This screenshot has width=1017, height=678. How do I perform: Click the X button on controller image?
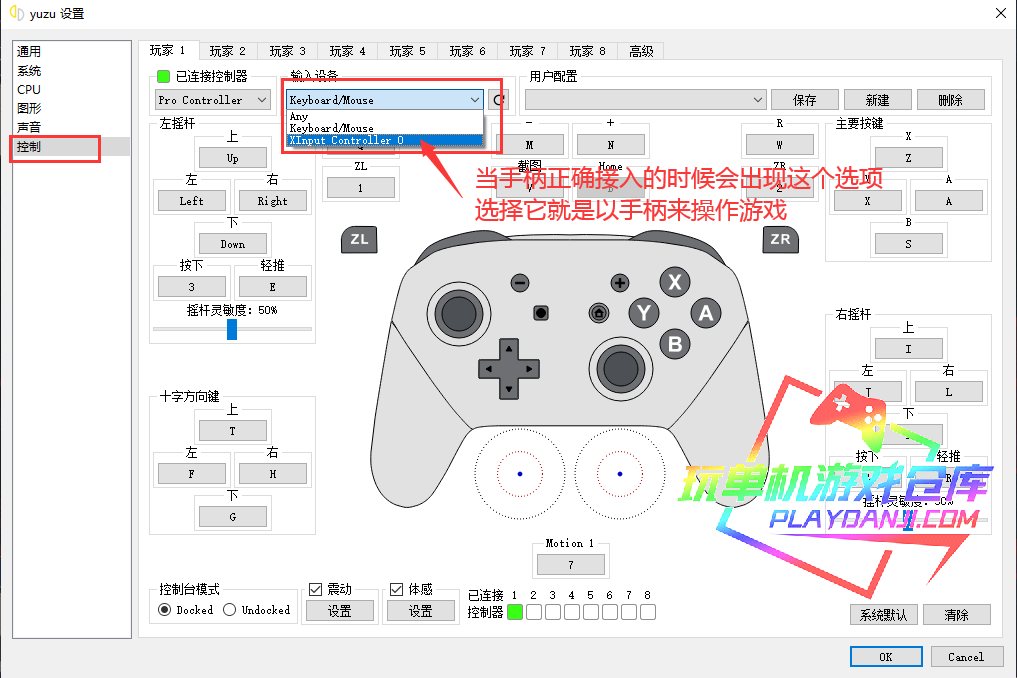tap(675, 282)
